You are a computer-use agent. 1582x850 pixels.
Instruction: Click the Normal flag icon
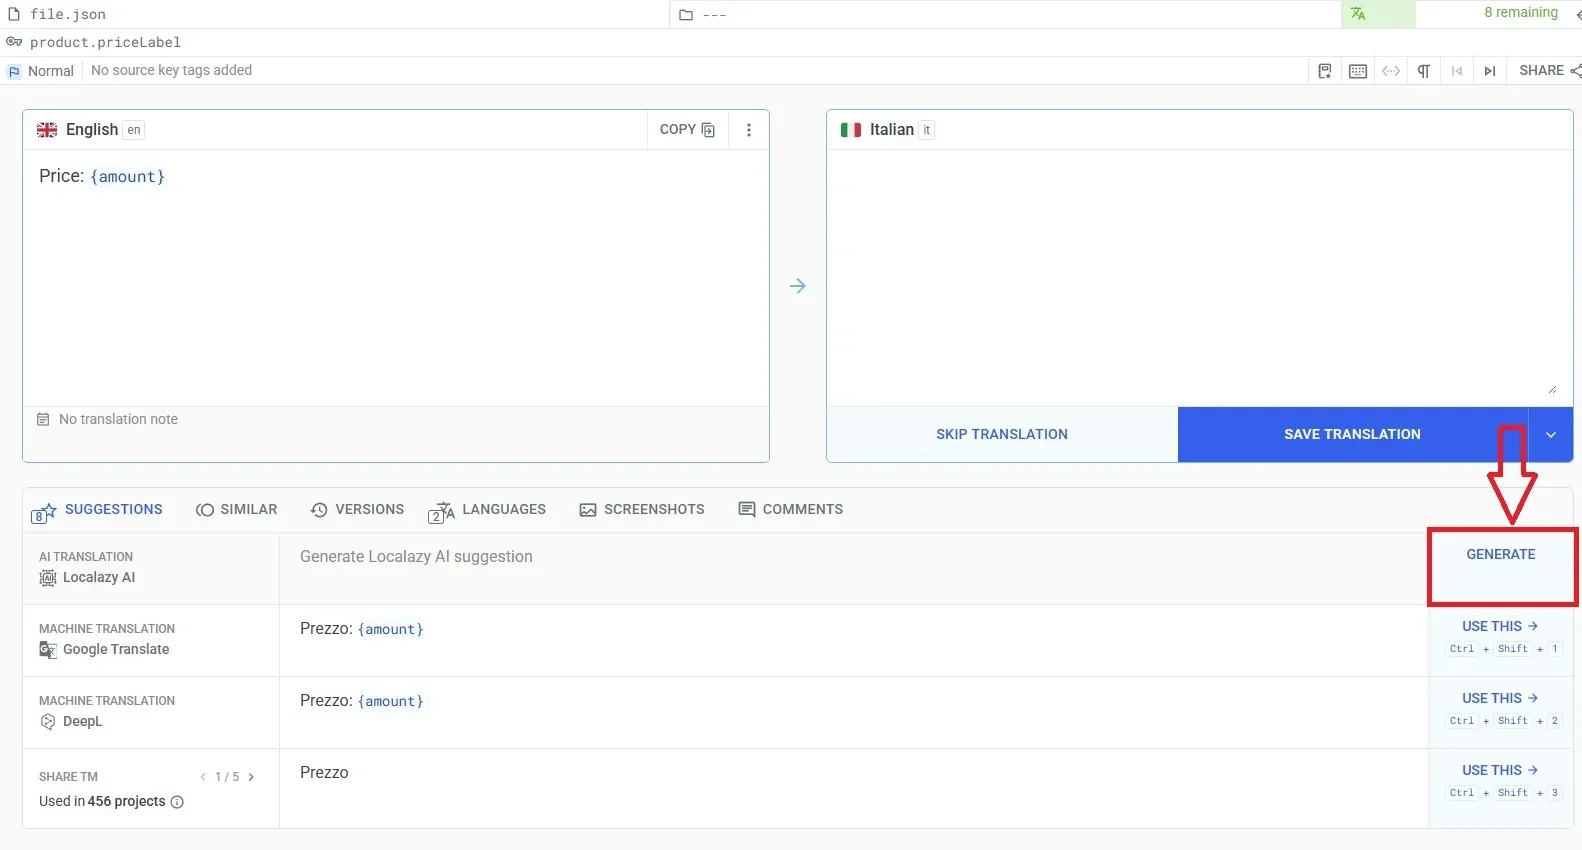14,72
